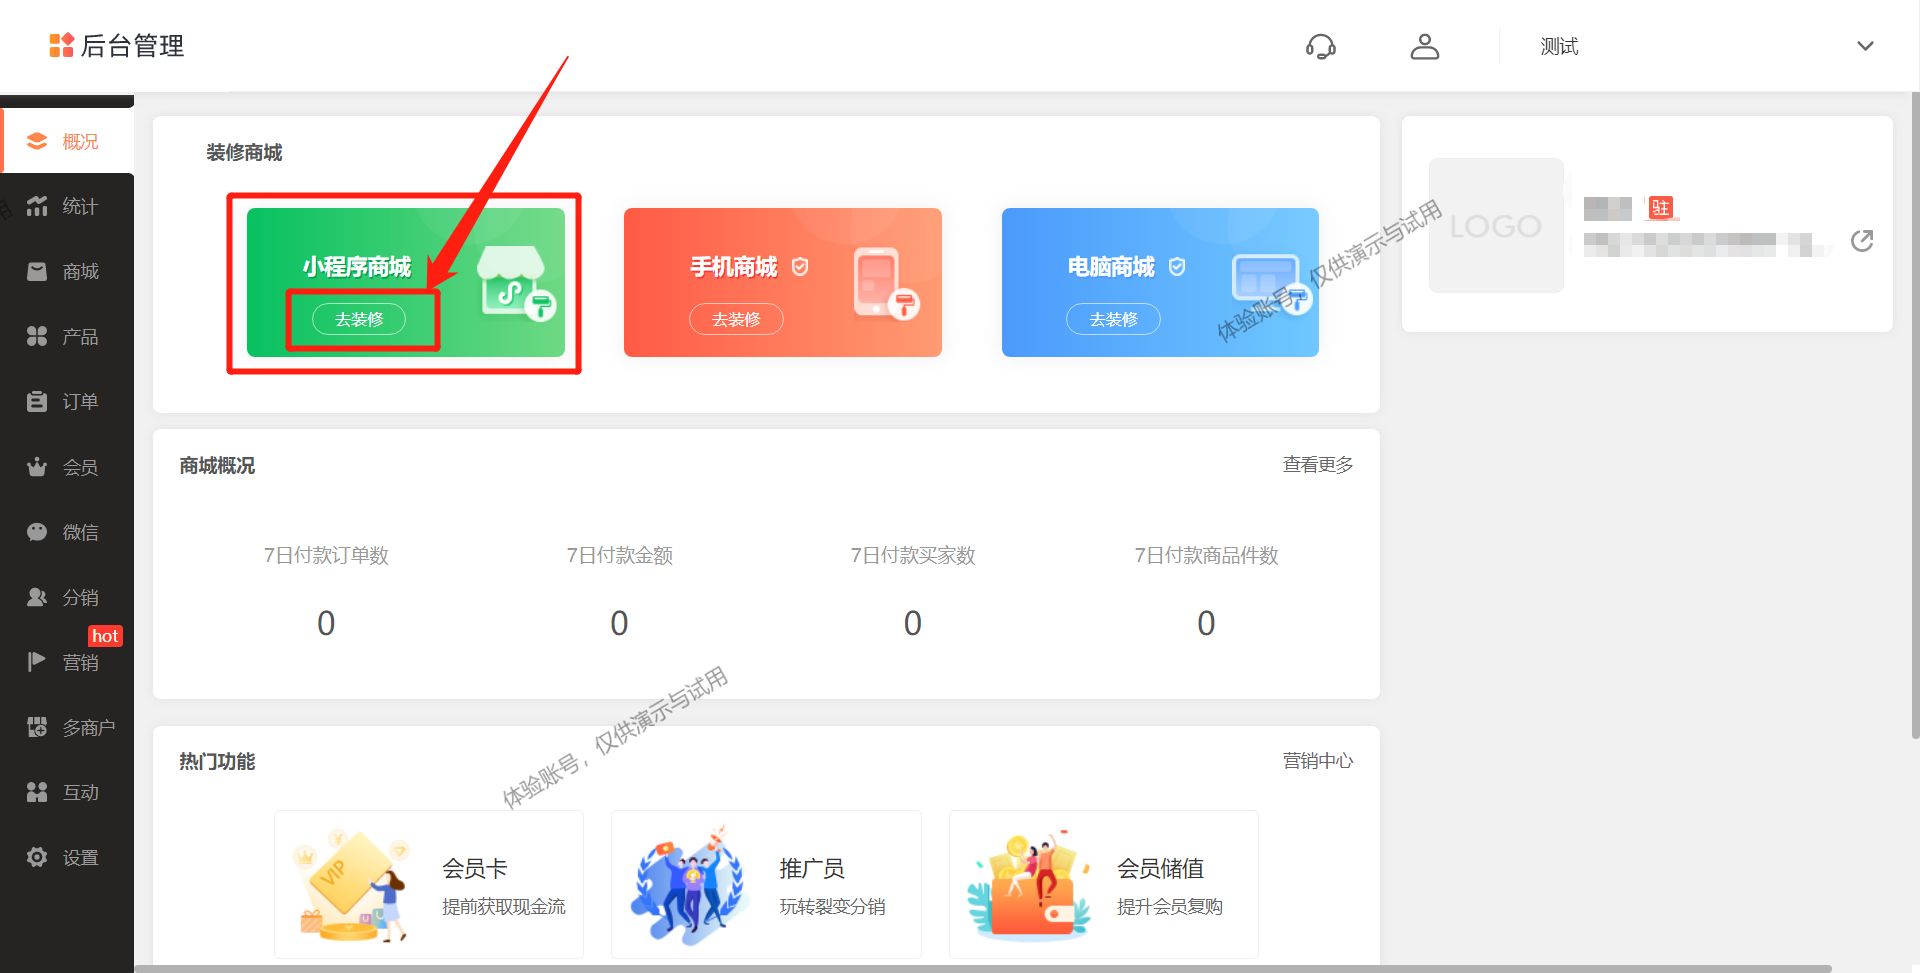This screenshot has height=973, width=1920.
Task: Click the 推广员 promotion card
Action: coord(765,884)
